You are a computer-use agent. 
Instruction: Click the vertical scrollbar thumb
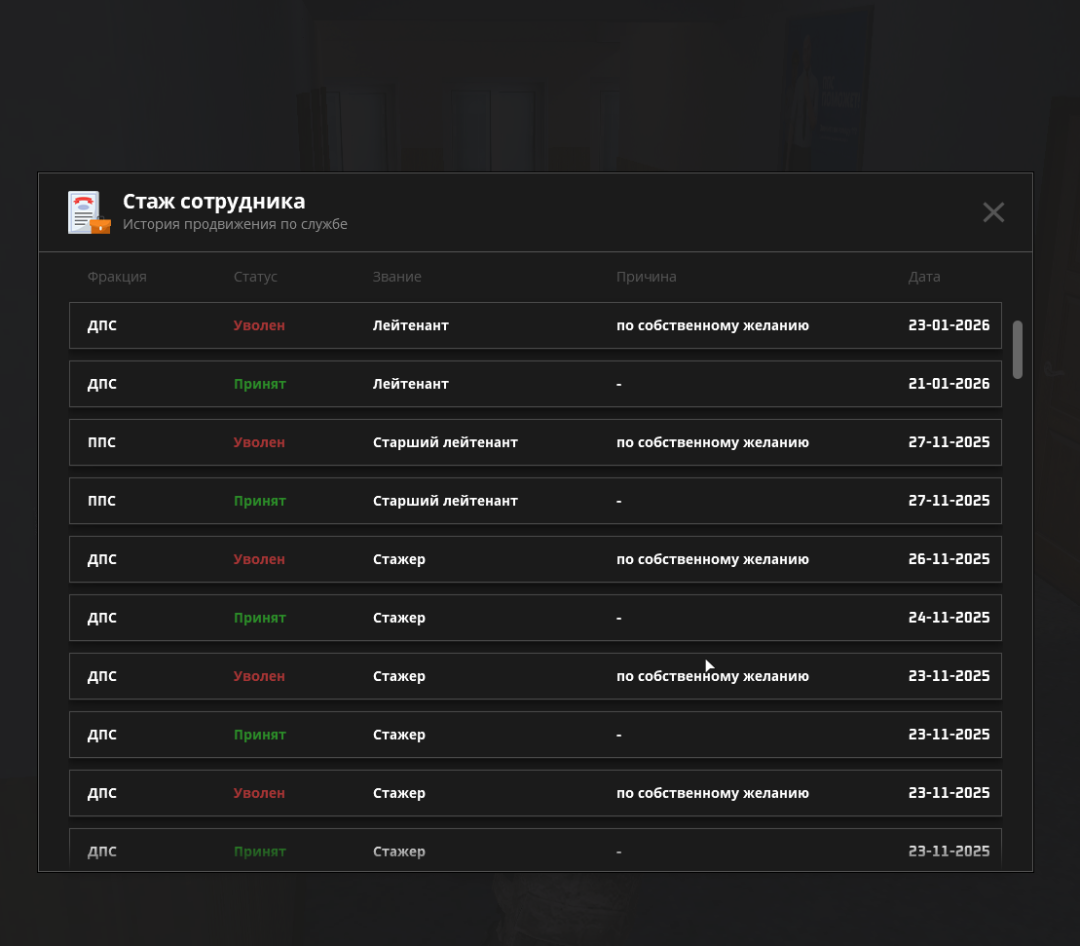pyautogui.click(x=1017, y=349)
